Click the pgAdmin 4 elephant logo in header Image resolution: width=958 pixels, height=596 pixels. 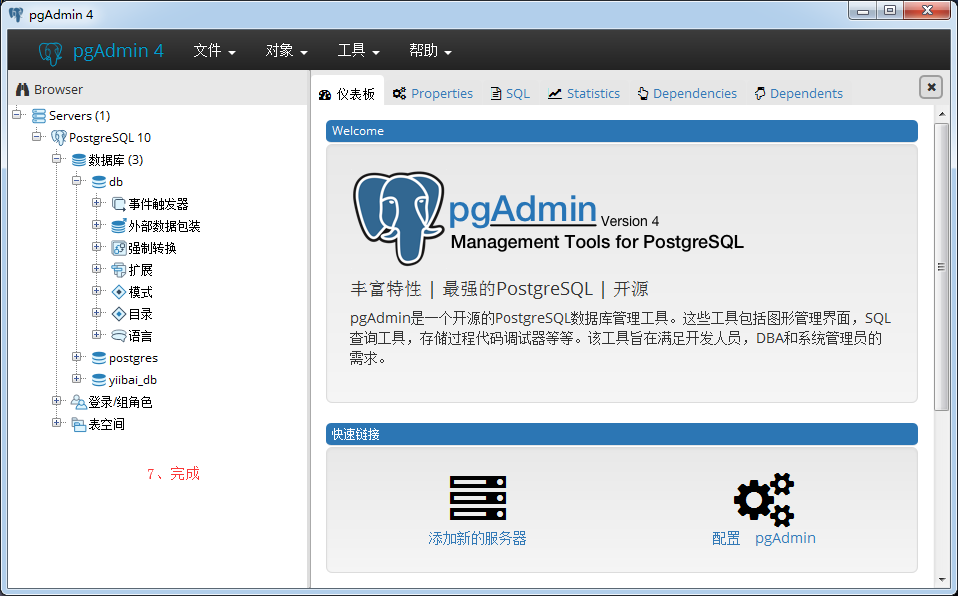(51, 53)
